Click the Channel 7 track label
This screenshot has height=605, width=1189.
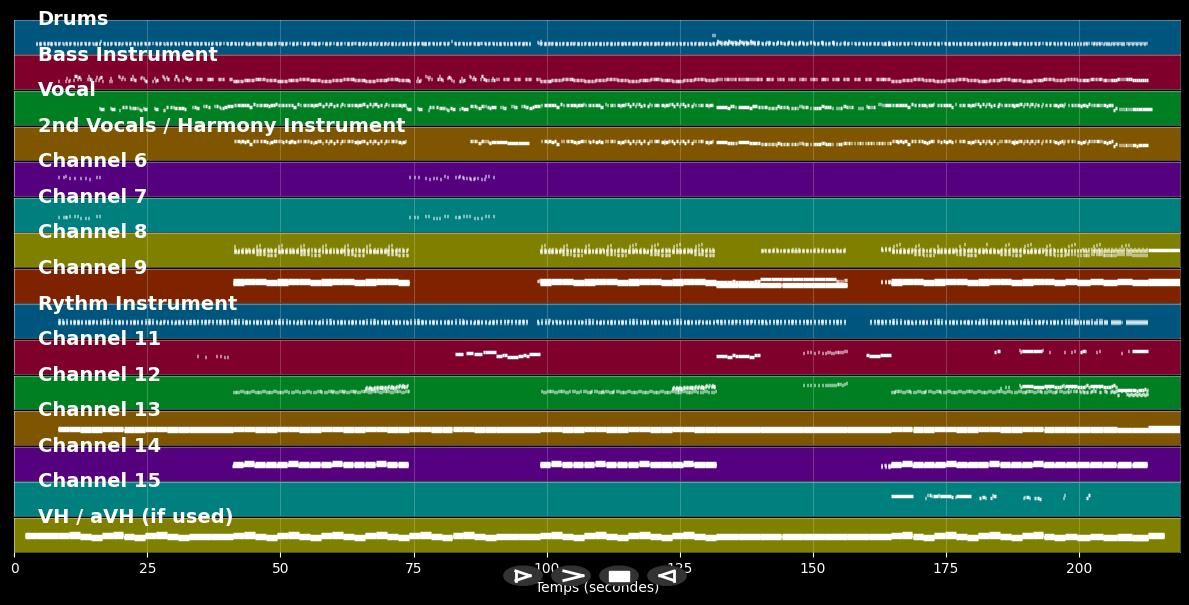[x=92, y=197]
